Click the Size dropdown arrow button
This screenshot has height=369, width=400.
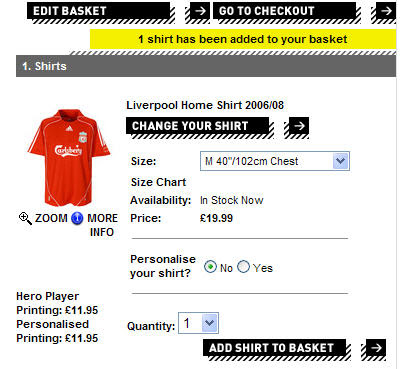(x=340, y=161)
